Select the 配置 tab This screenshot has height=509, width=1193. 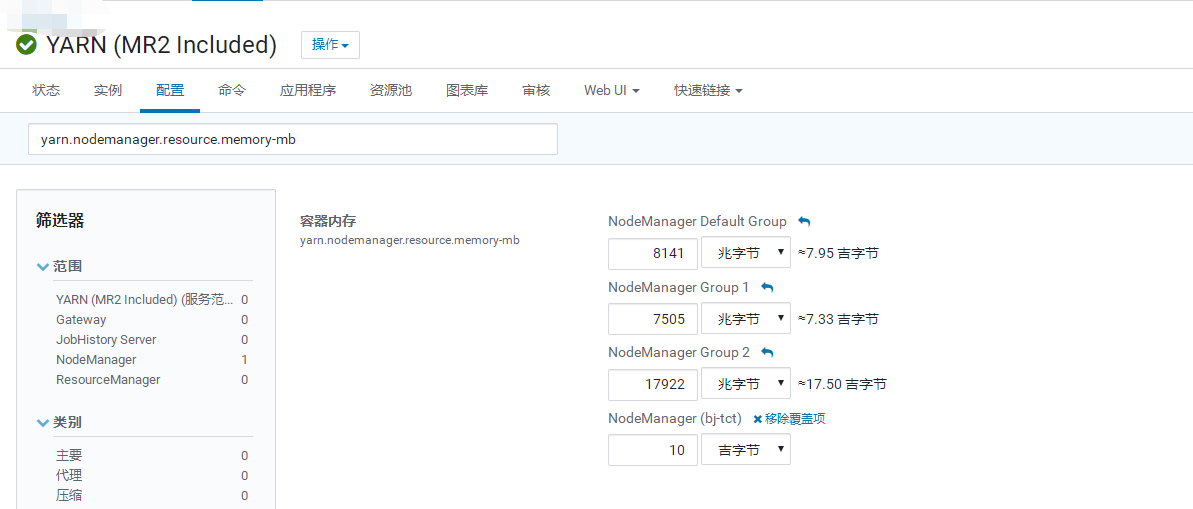(170, 91)
